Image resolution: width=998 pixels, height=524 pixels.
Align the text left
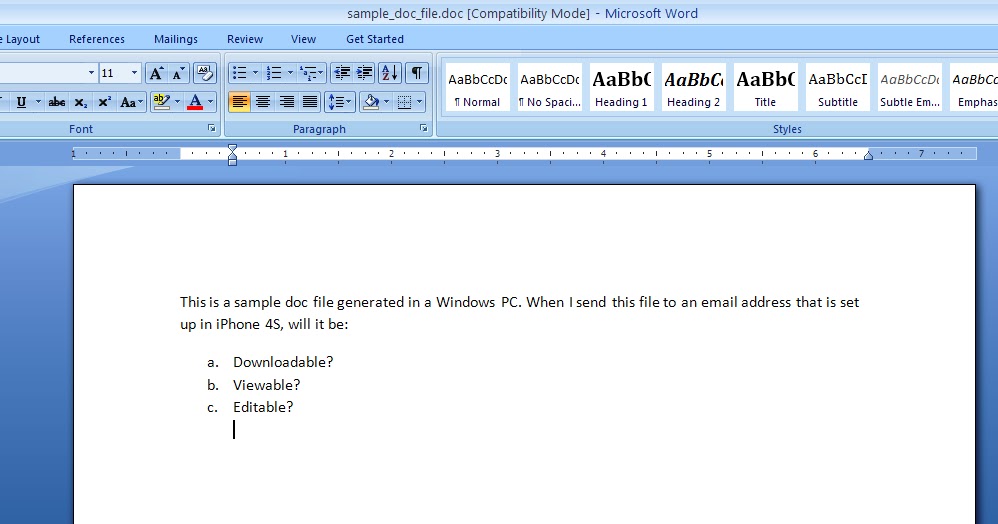(239, 102)
